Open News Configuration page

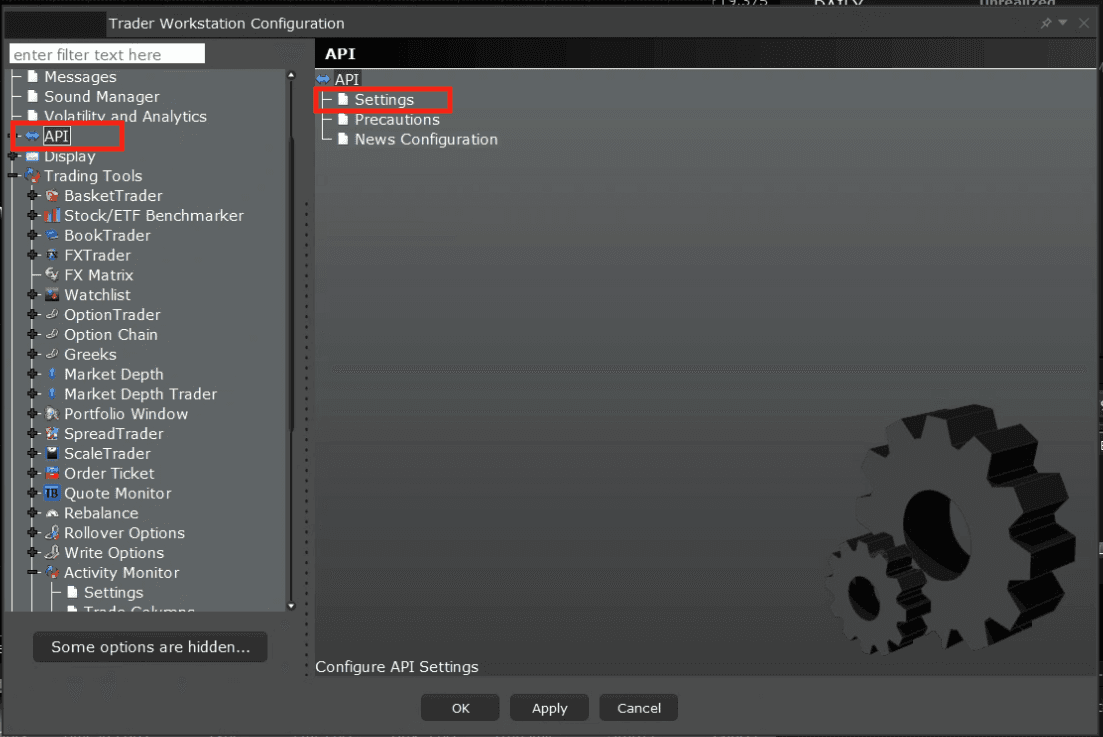[426, 139]
